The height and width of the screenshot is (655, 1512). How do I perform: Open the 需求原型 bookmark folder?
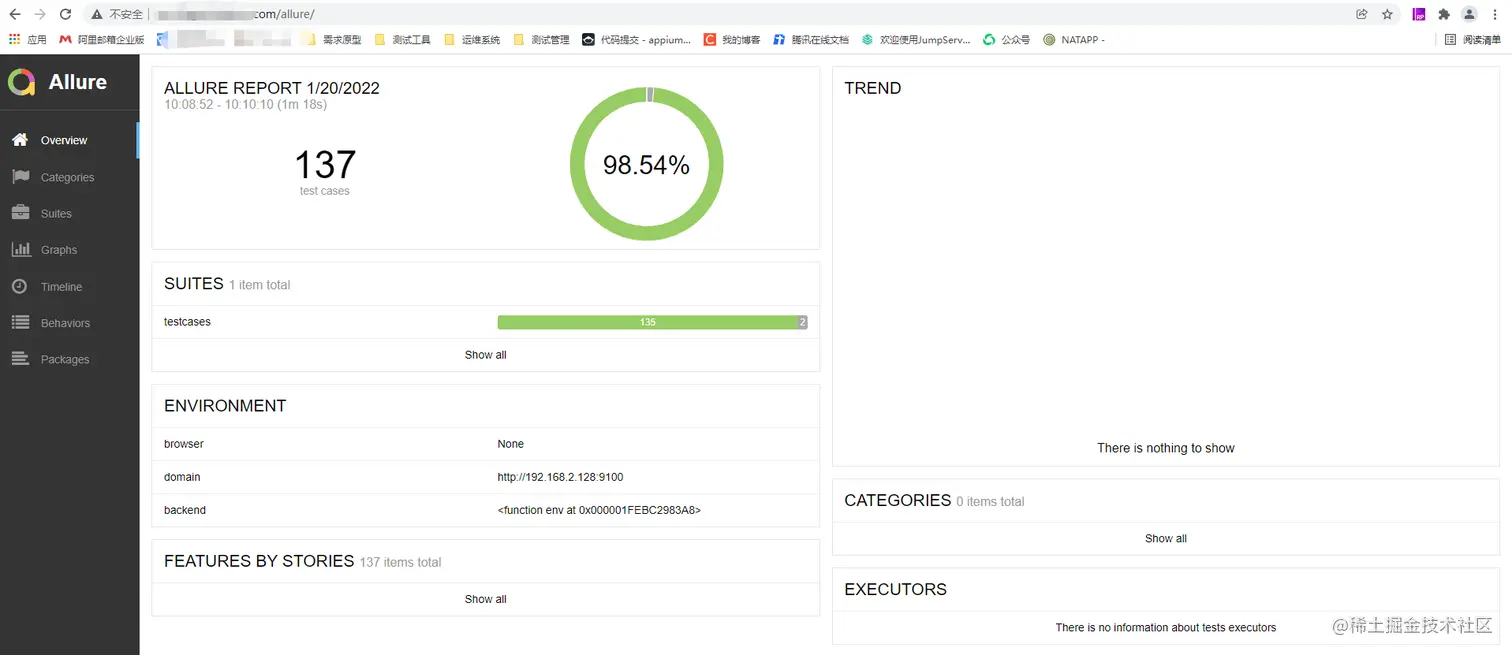[x=333, y=40]
